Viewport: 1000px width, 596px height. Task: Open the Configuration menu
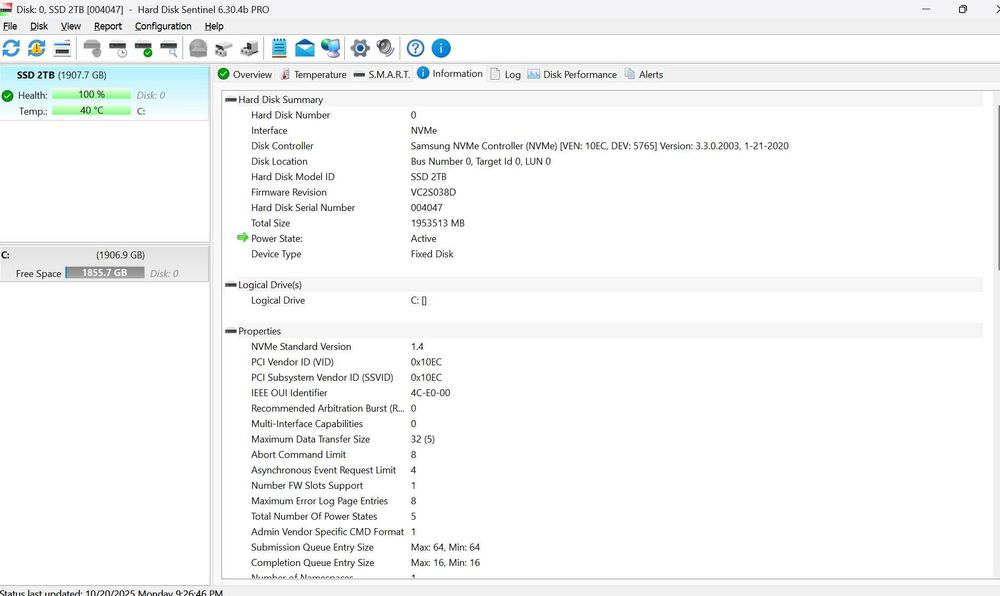pos(163,26)
